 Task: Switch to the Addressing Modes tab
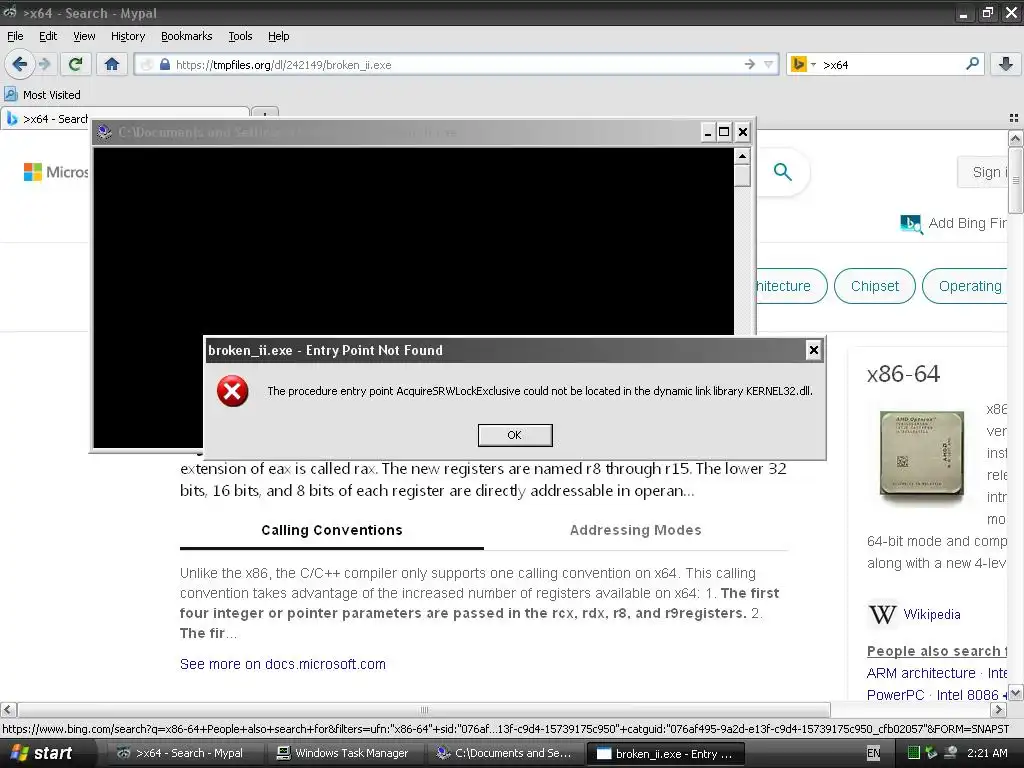tap(635, 530)
